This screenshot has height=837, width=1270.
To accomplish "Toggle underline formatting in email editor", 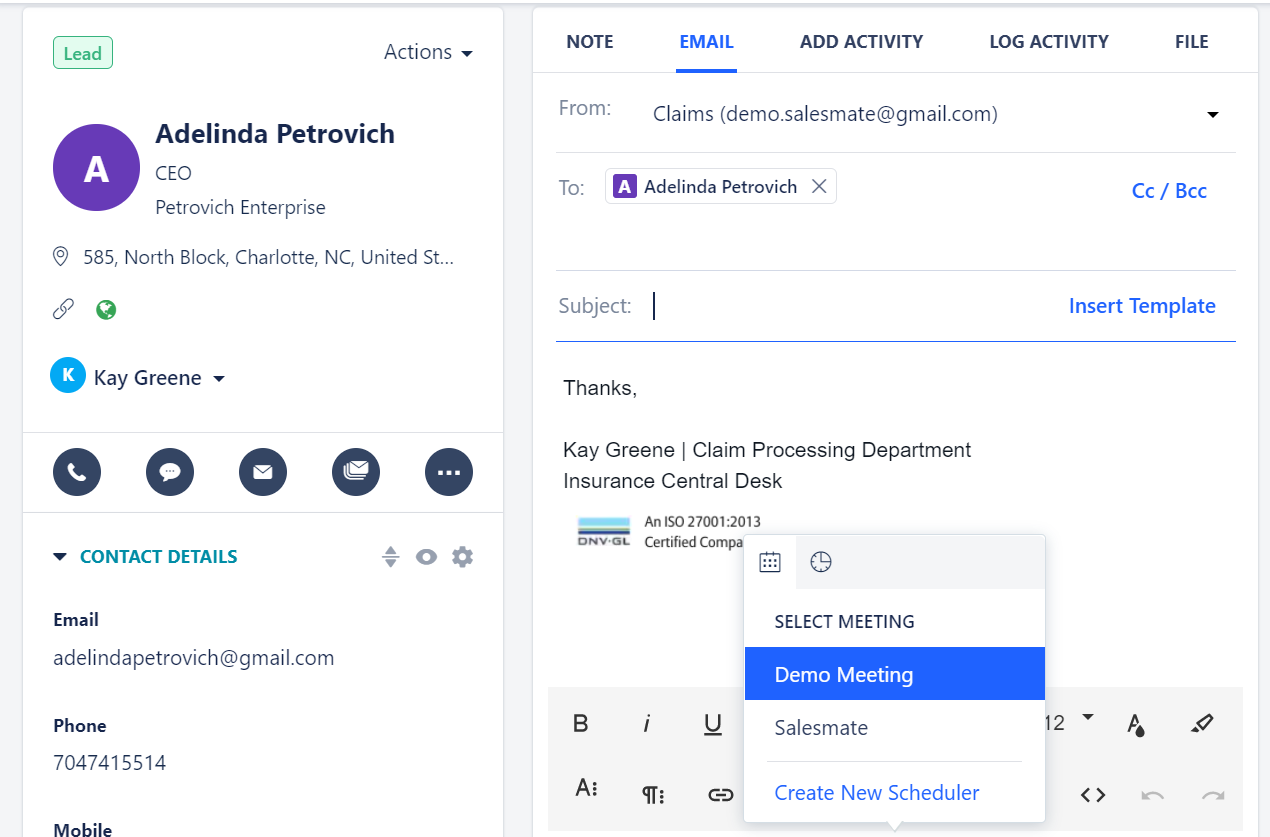I will (x=713, y=723).
